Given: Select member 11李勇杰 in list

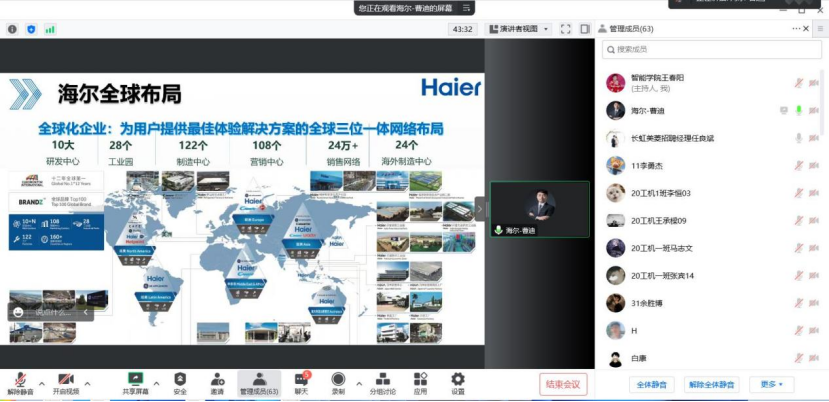Looking at the screenshot, I should coord(712,166).
